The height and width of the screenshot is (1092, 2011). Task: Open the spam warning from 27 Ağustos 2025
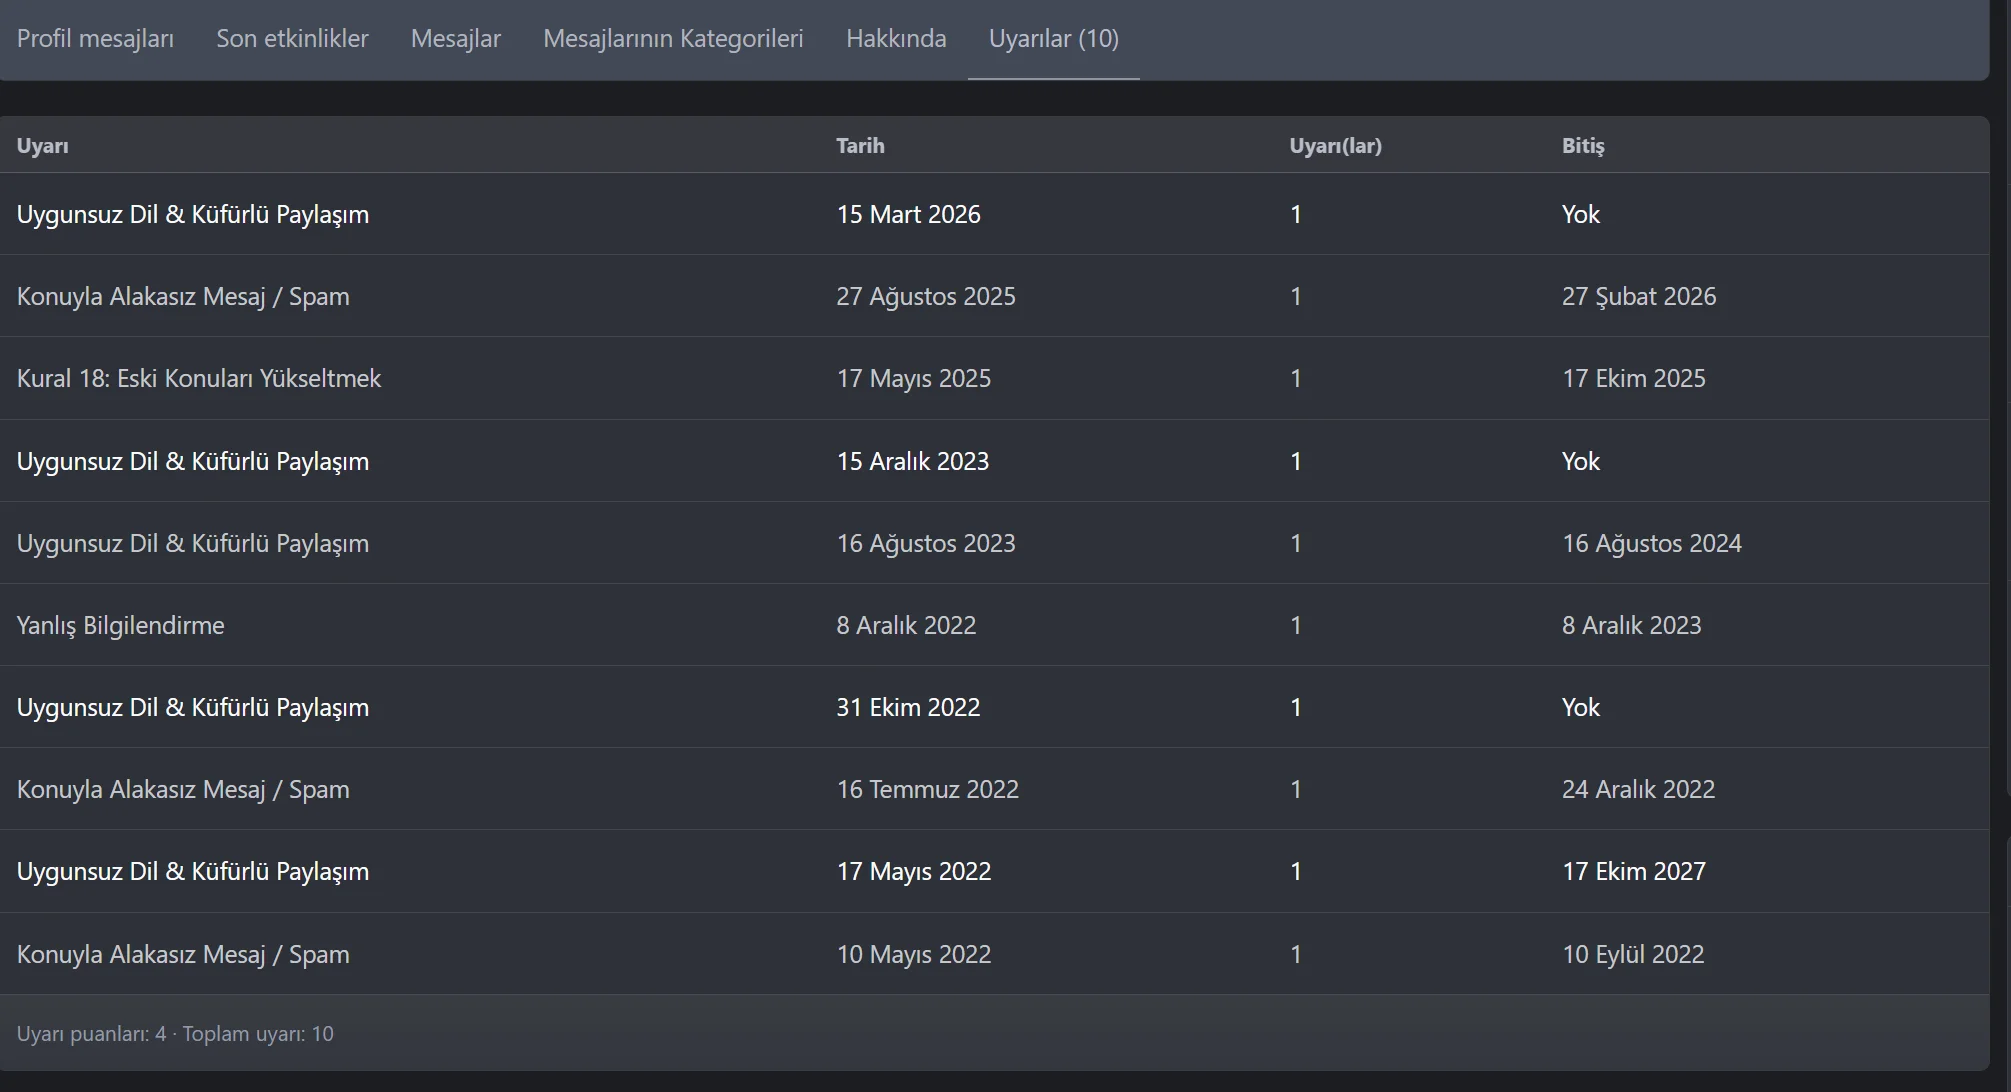(183, 296)
